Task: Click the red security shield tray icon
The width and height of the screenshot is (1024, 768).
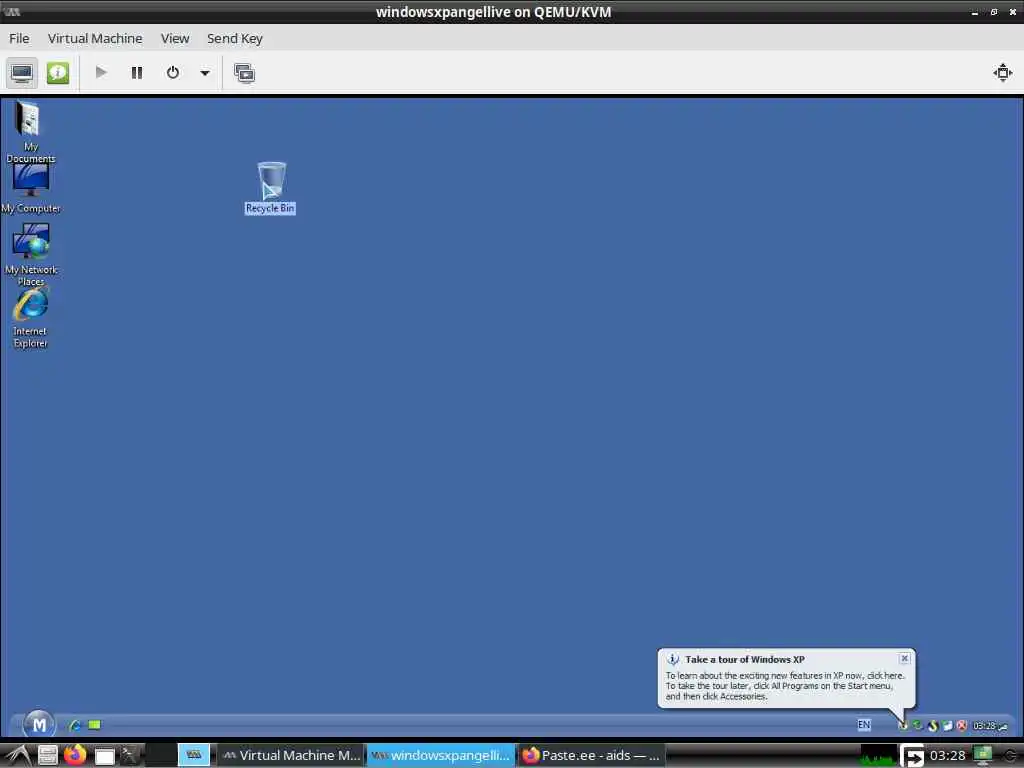Action: click(x=961, y=726)
